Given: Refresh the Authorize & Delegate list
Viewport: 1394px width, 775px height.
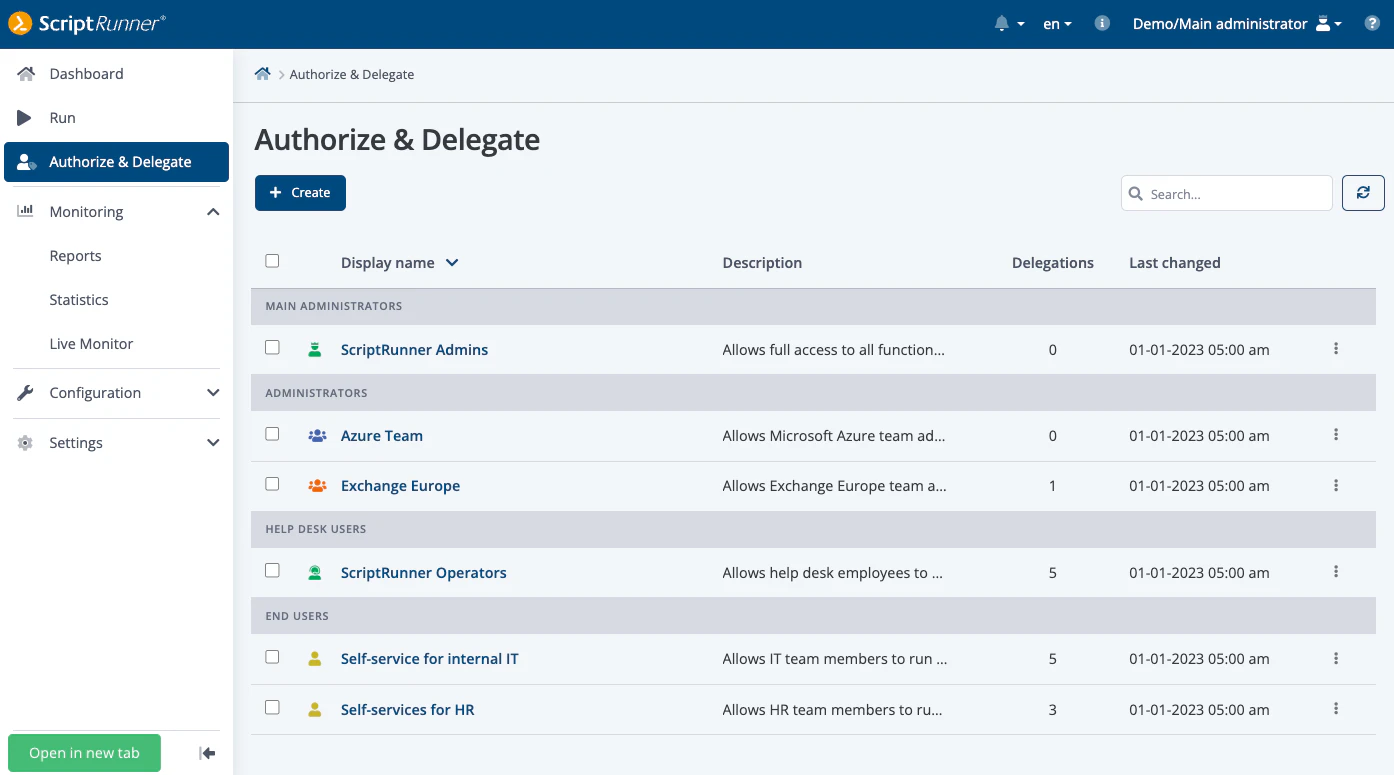Looking at the screenshot, I should [1363, 192].
